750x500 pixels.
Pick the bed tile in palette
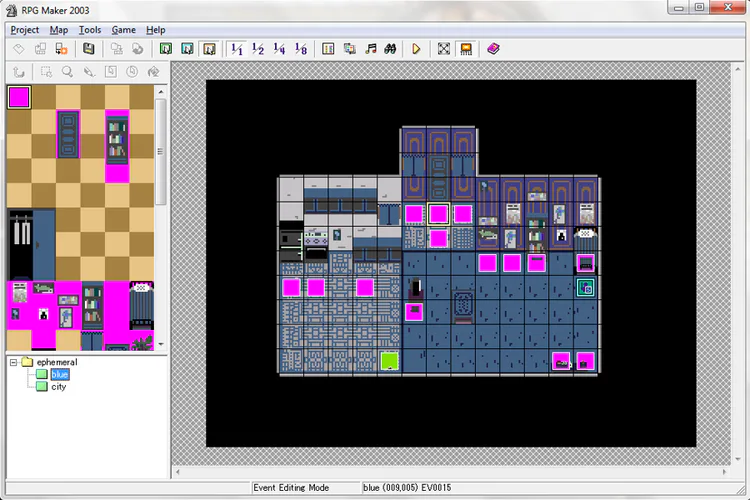[142, 305]
